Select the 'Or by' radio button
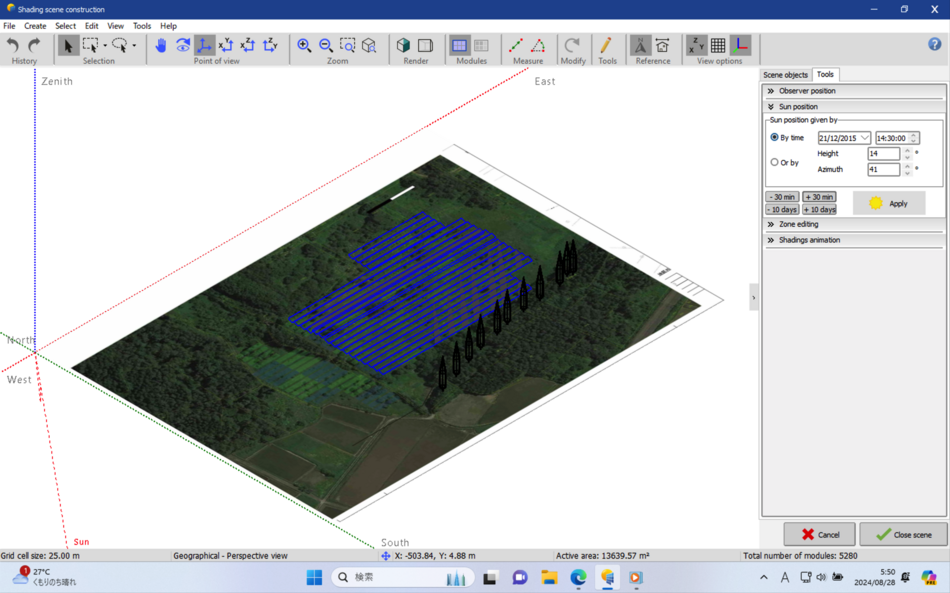 775,162
